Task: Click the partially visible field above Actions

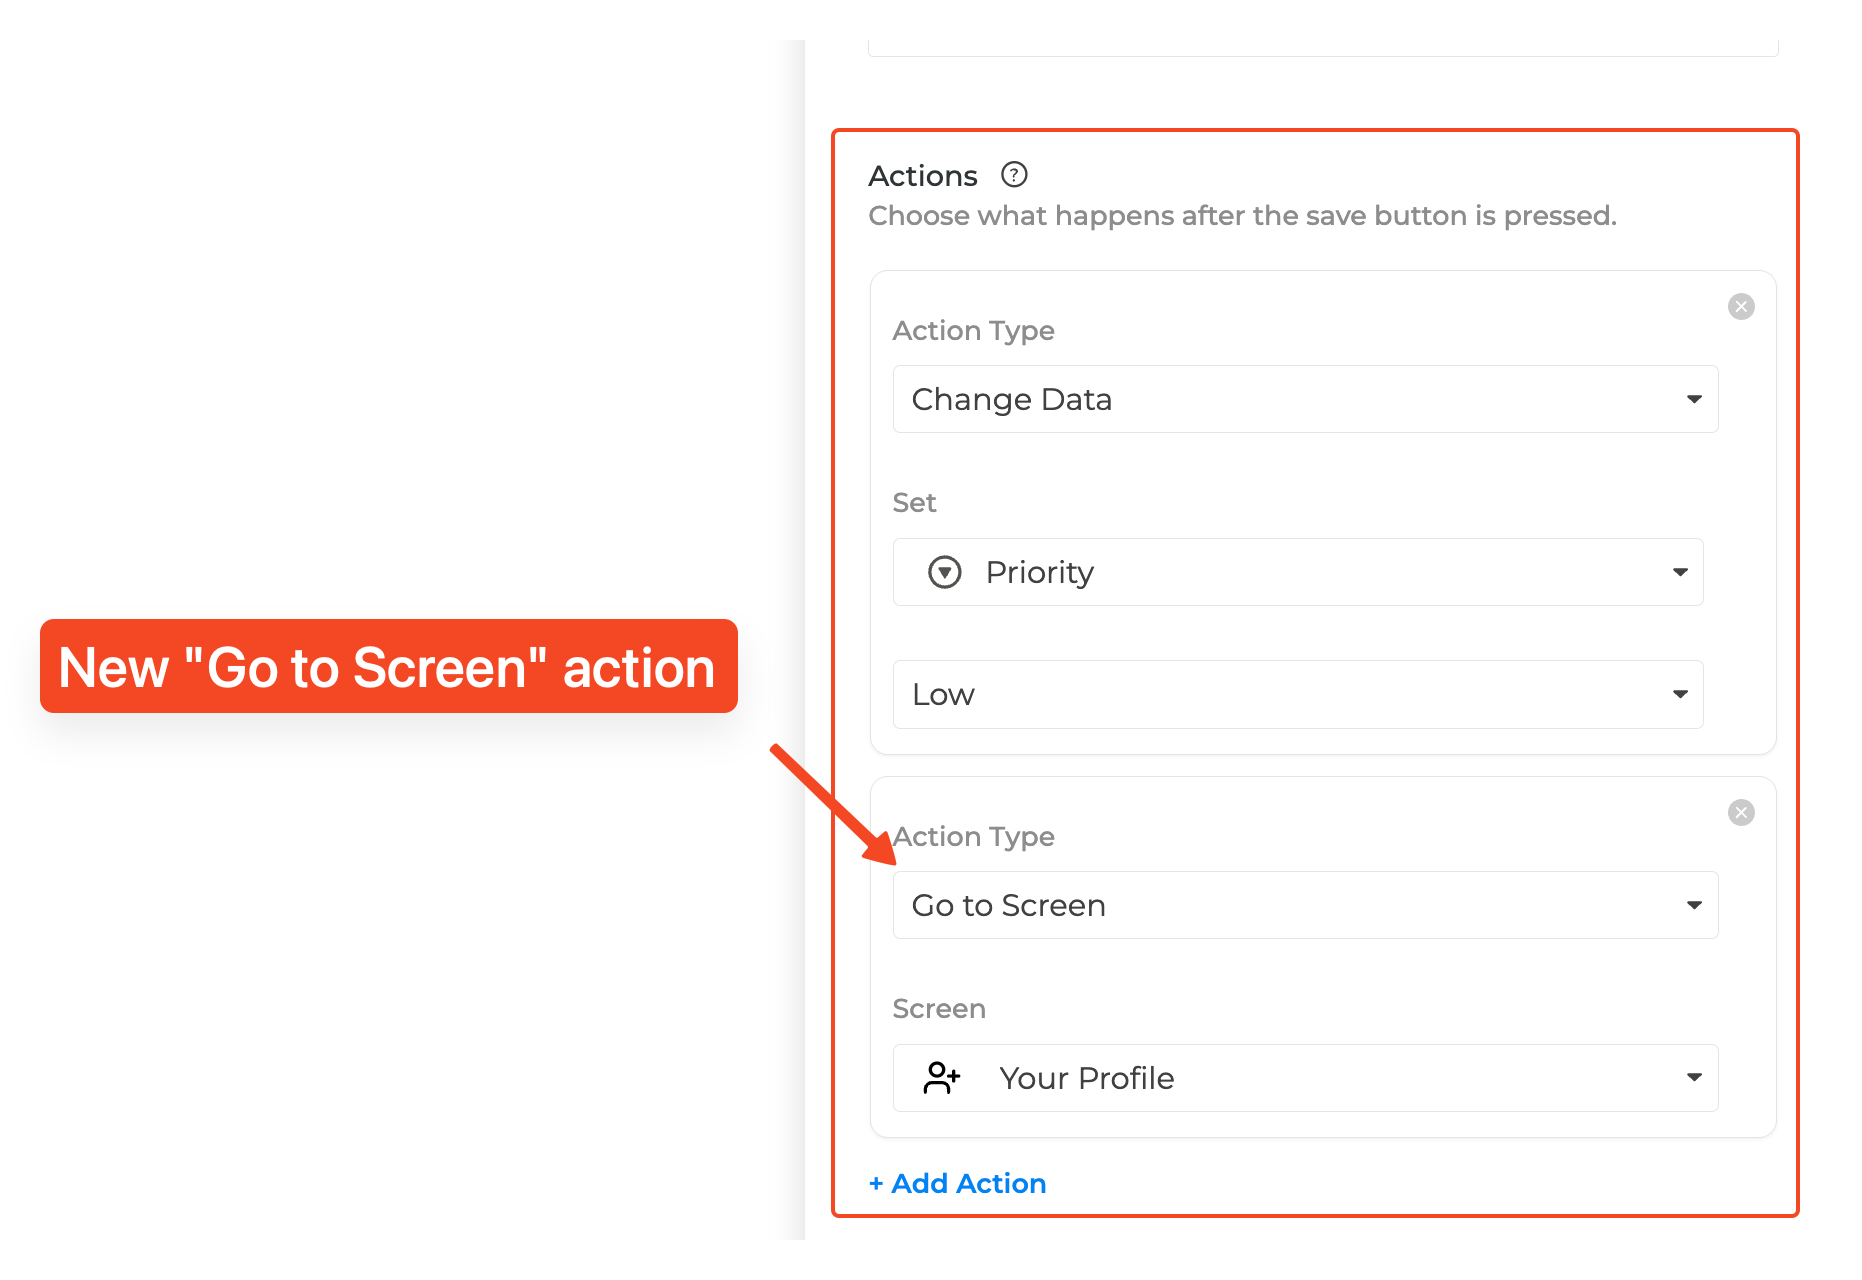Action: [x=1322, y=47]
